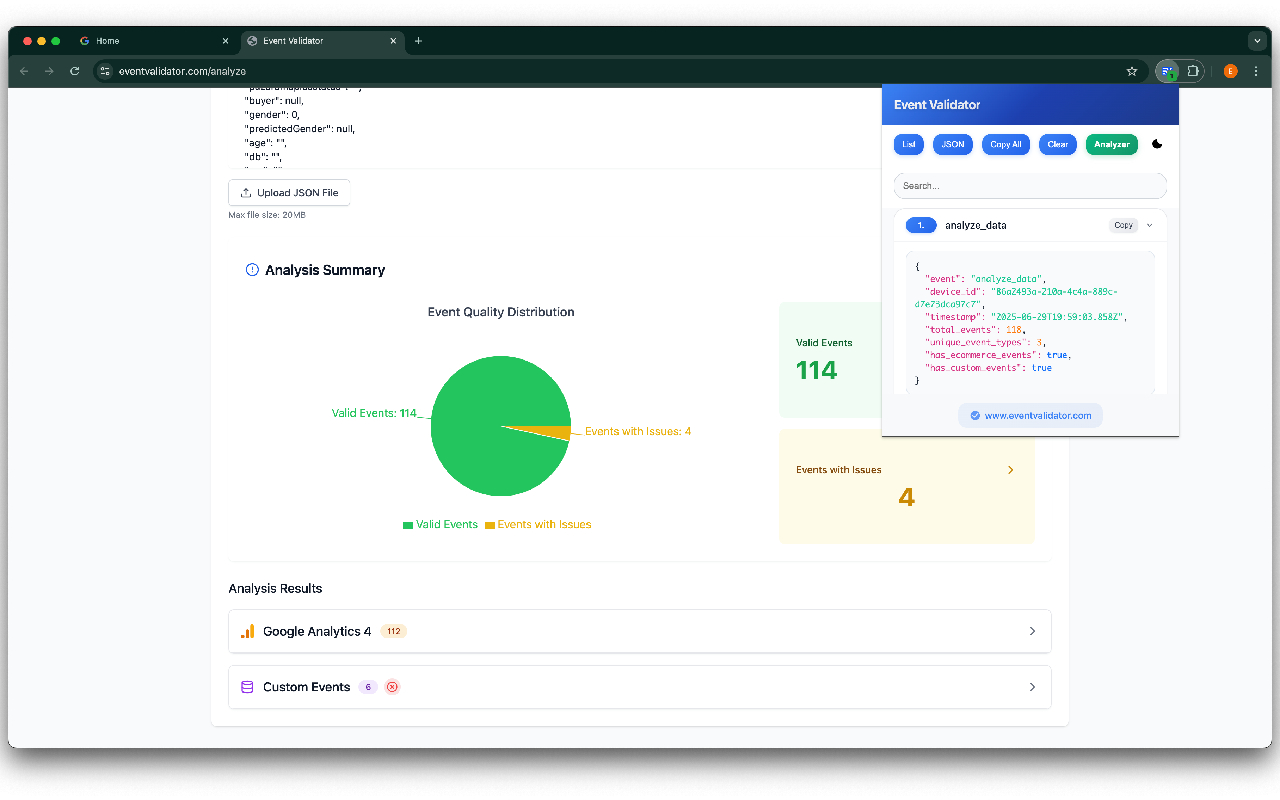Open the Chrome three-dot menu
1280x800 pixels.
(1256, 71)
